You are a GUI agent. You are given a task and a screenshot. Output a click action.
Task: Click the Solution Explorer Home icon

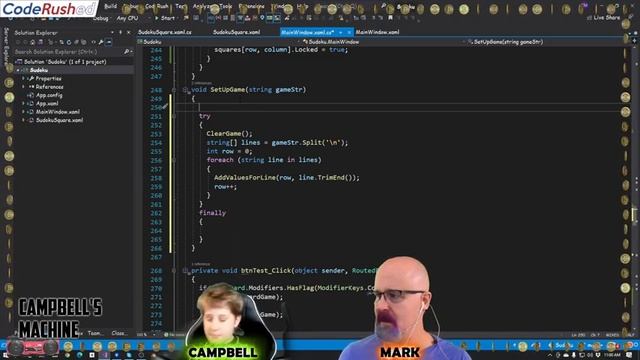tap(33, 42)
